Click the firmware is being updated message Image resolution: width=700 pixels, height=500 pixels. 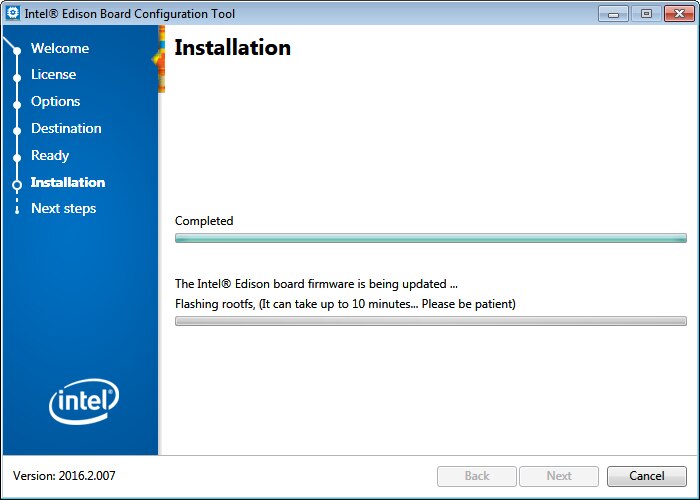click(316, 284)
